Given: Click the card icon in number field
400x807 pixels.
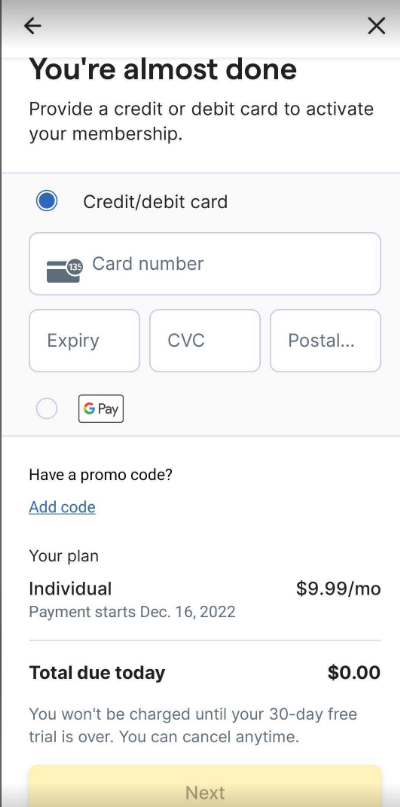Looking at the screenshot, I should [64, 270].
